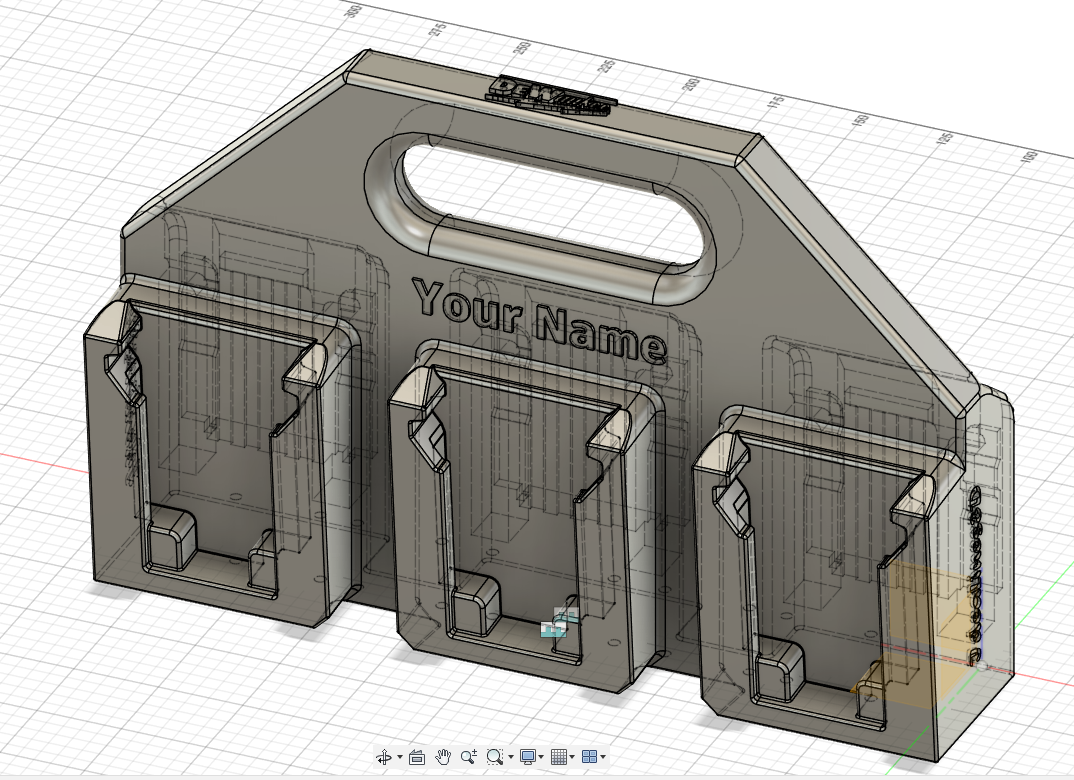The height and width of the screenshot is (780, 1074).
Task: Select the embossed "Your Name" text
Action: click(x=539, y=319)
